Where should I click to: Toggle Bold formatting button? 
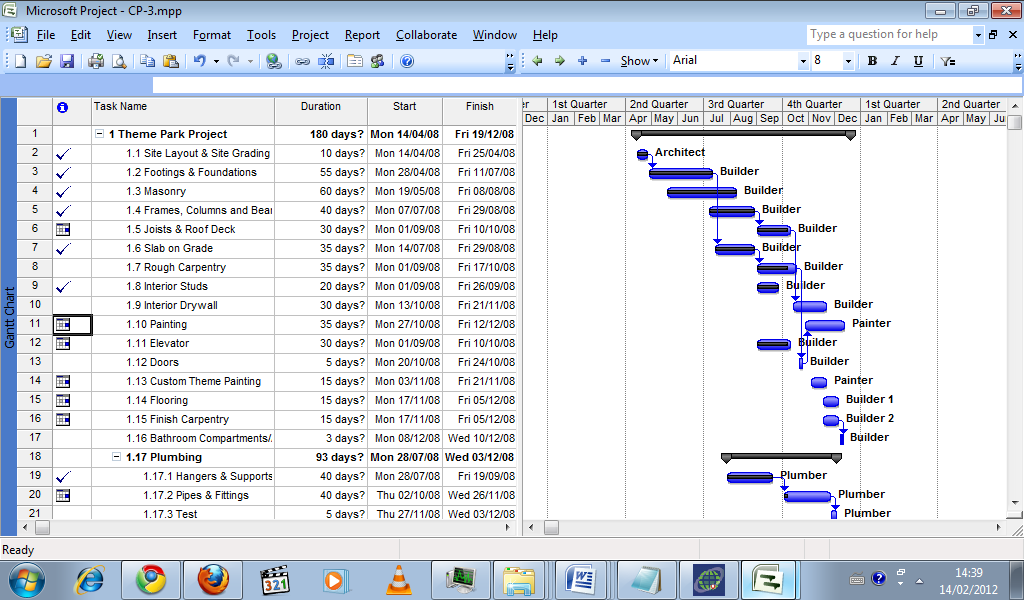pos(872,61)
